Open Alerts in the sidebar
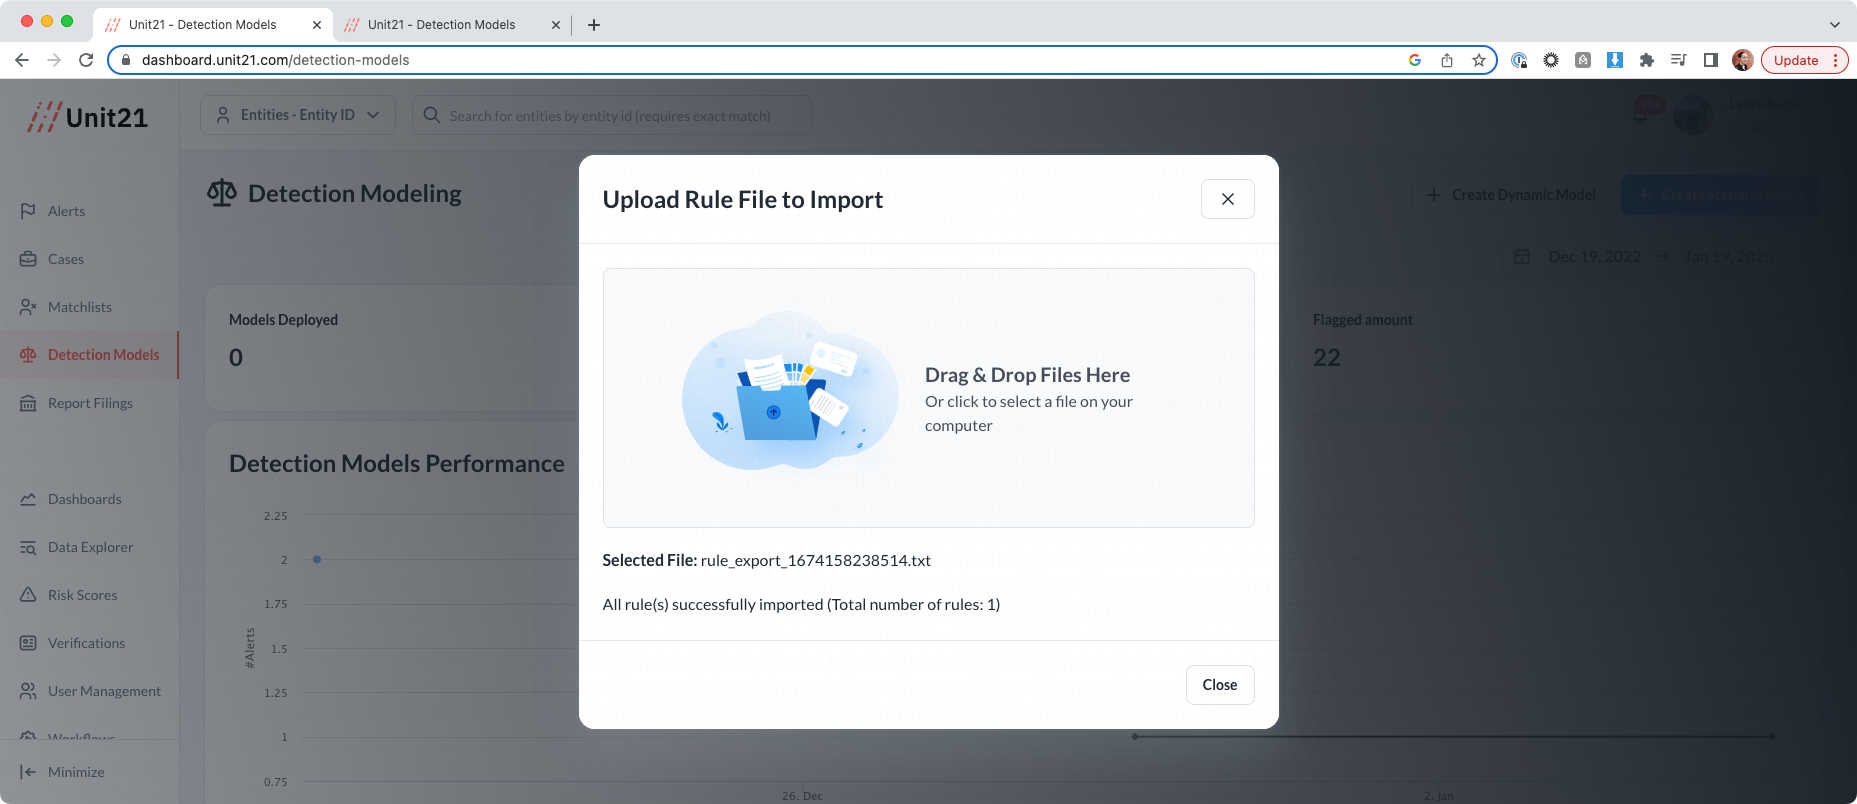This screenshot has width=1857, height=804. (66, 211)
